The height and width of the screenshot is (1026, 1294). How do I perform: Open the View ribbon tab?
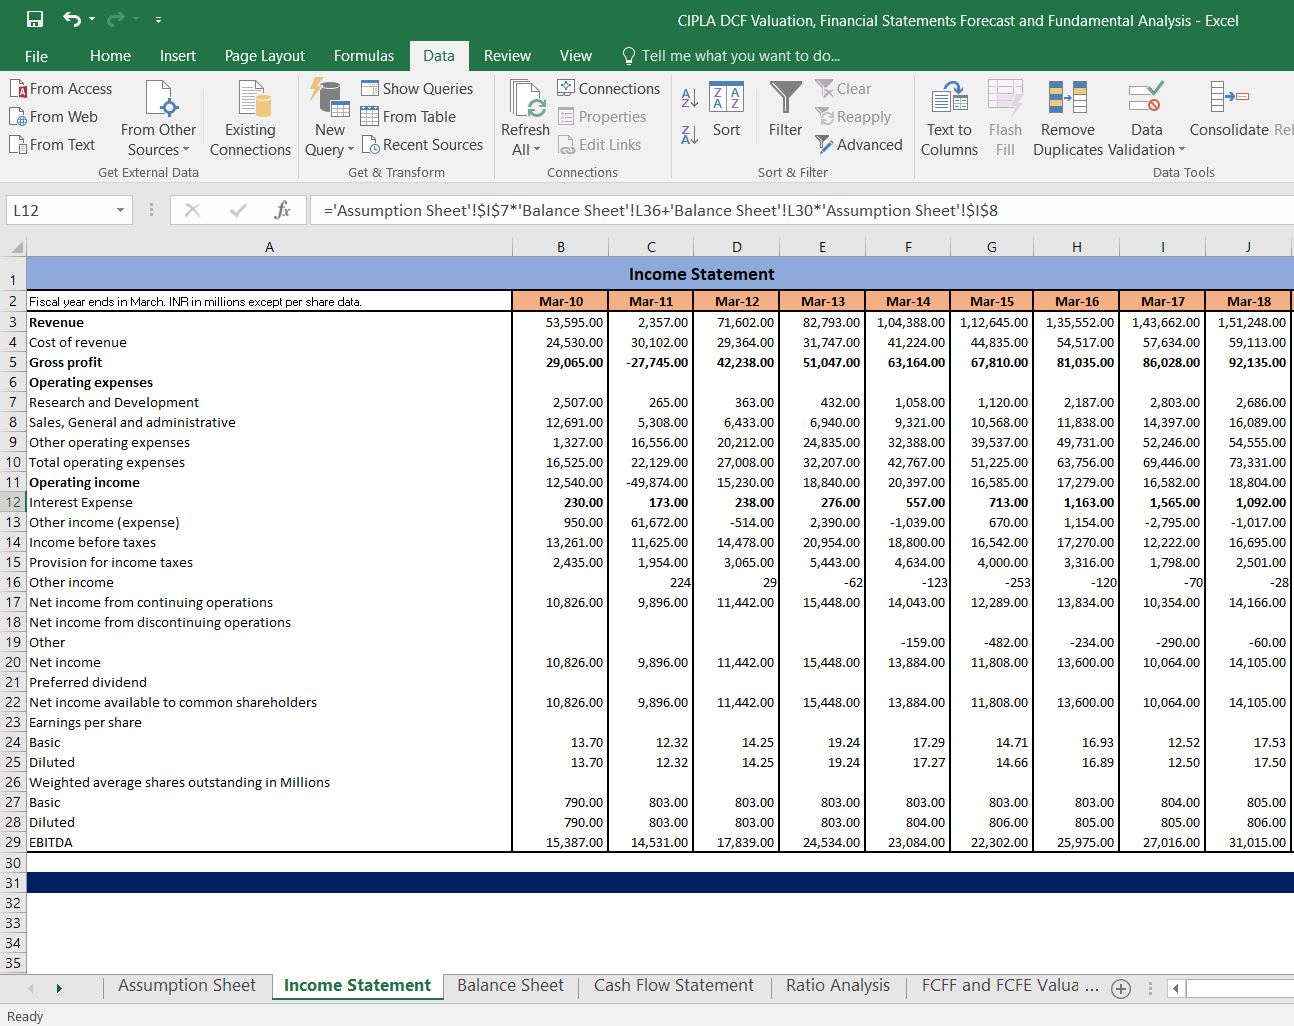point(575,56)
